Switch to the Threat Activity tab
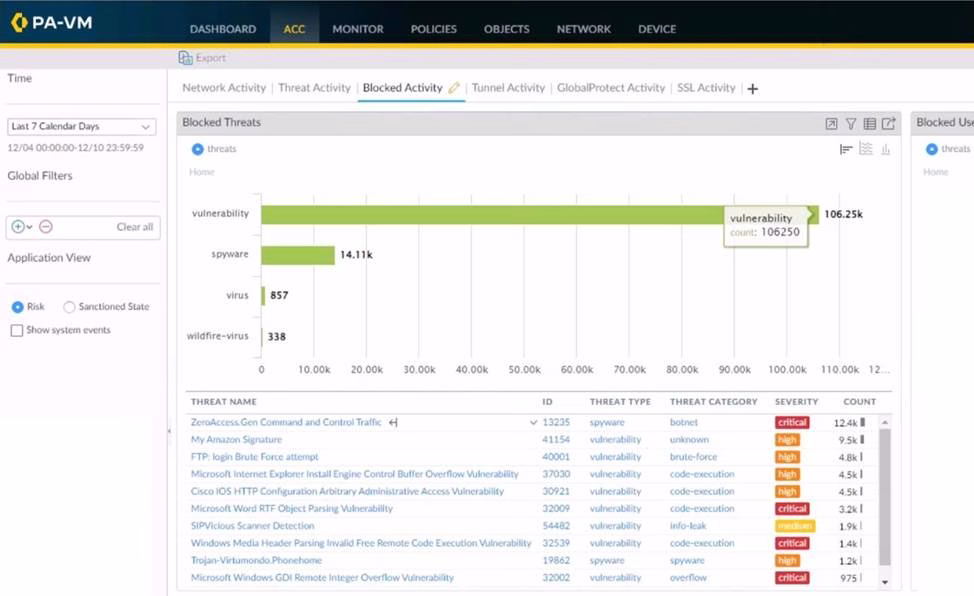Image resolution: width=974 pixels, height=596 pixels. 314,88
